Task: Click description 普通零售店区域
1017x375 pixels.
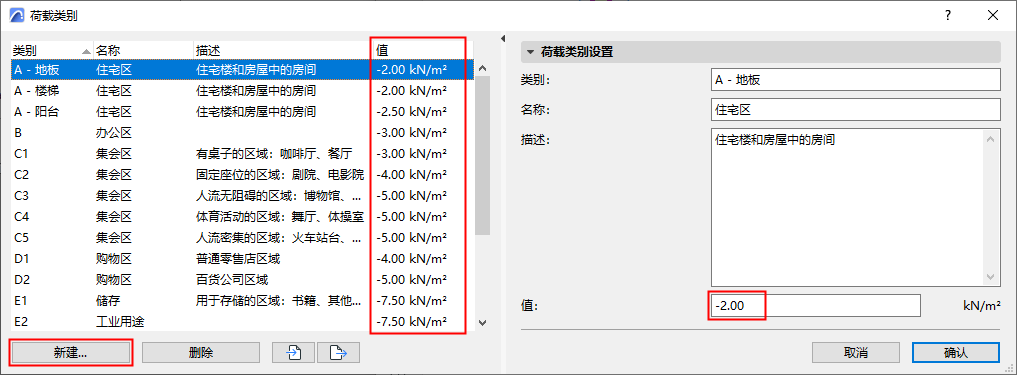Action: tap(237, 259)
